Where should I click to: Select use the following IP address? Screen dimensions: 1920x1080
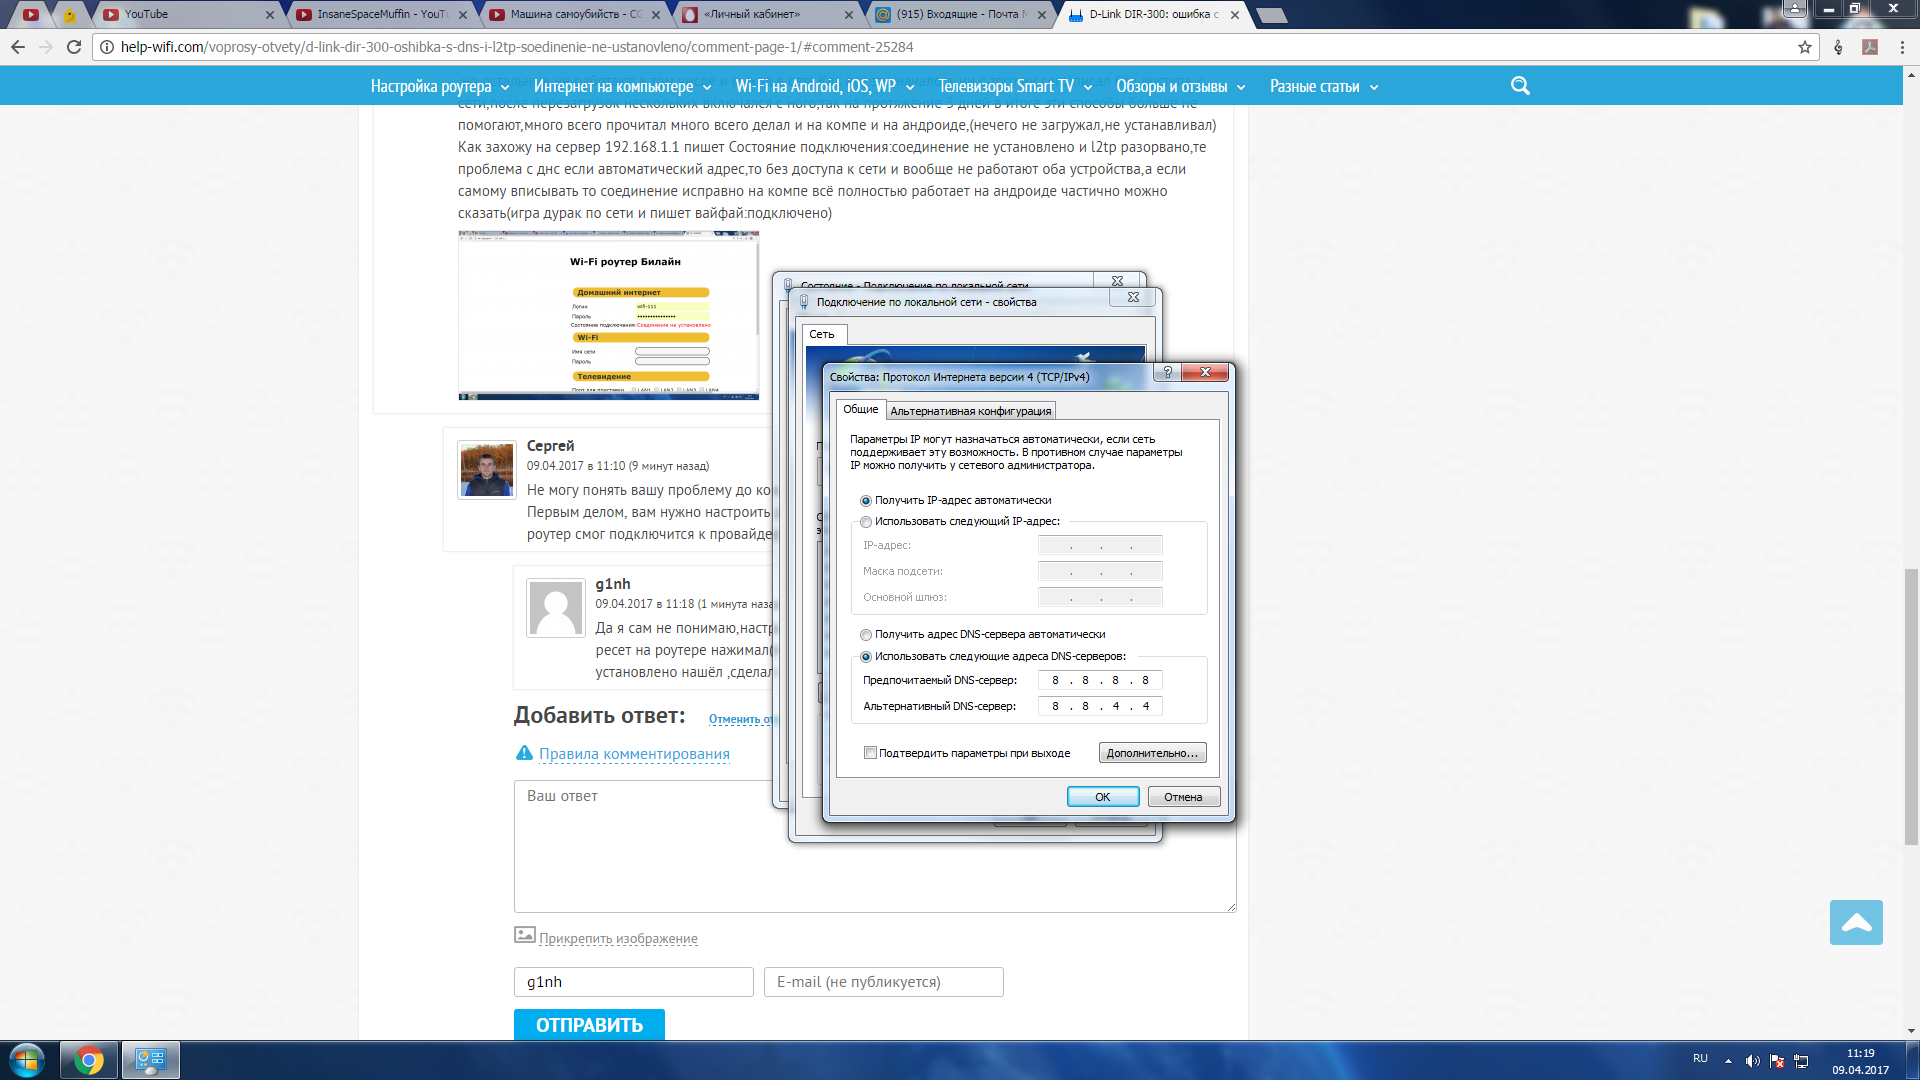[x=866, y=522]
